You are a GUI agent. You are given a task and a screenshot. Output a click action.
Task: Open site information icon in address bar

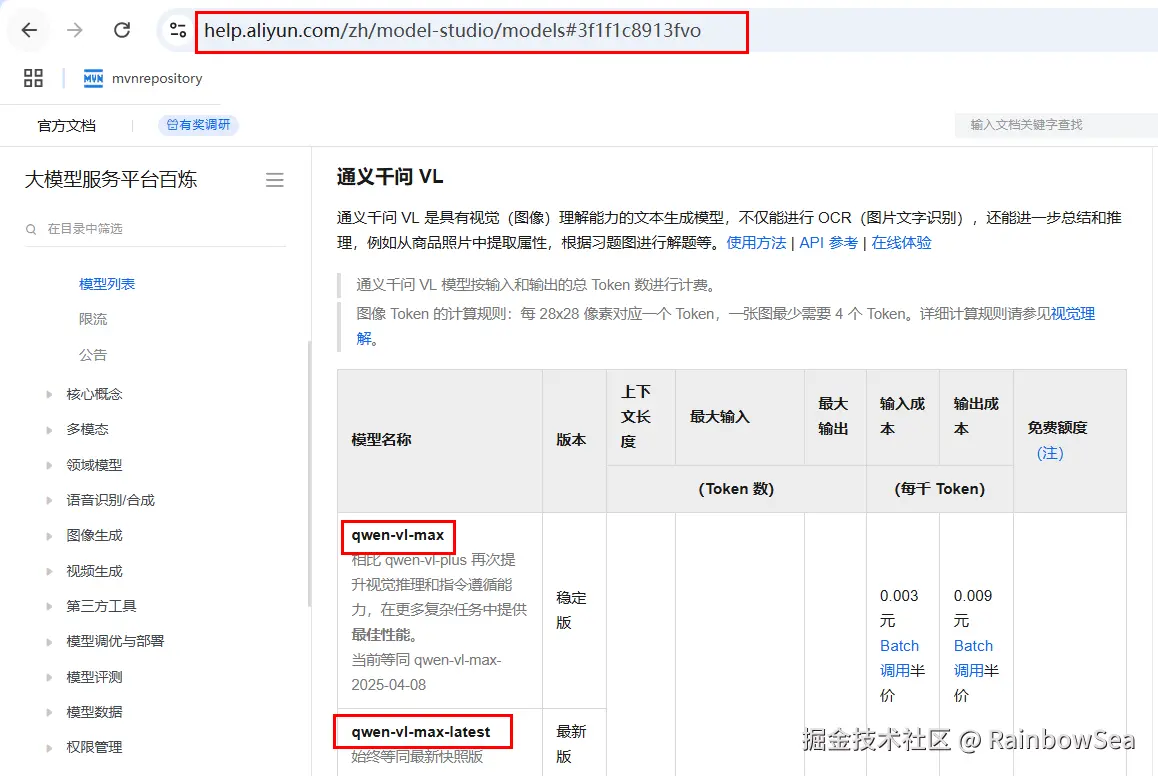(177, 30)
